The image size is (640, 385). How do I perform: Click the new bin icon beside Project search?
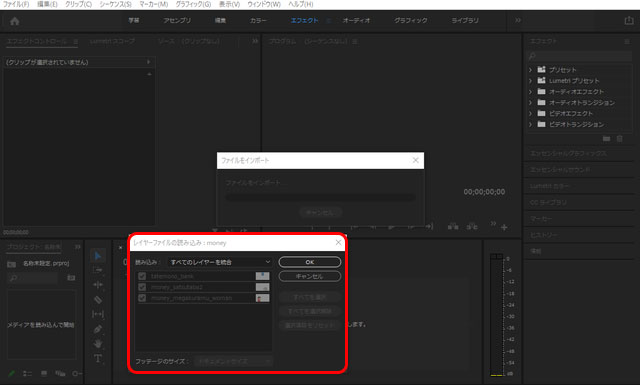[71, 278]
